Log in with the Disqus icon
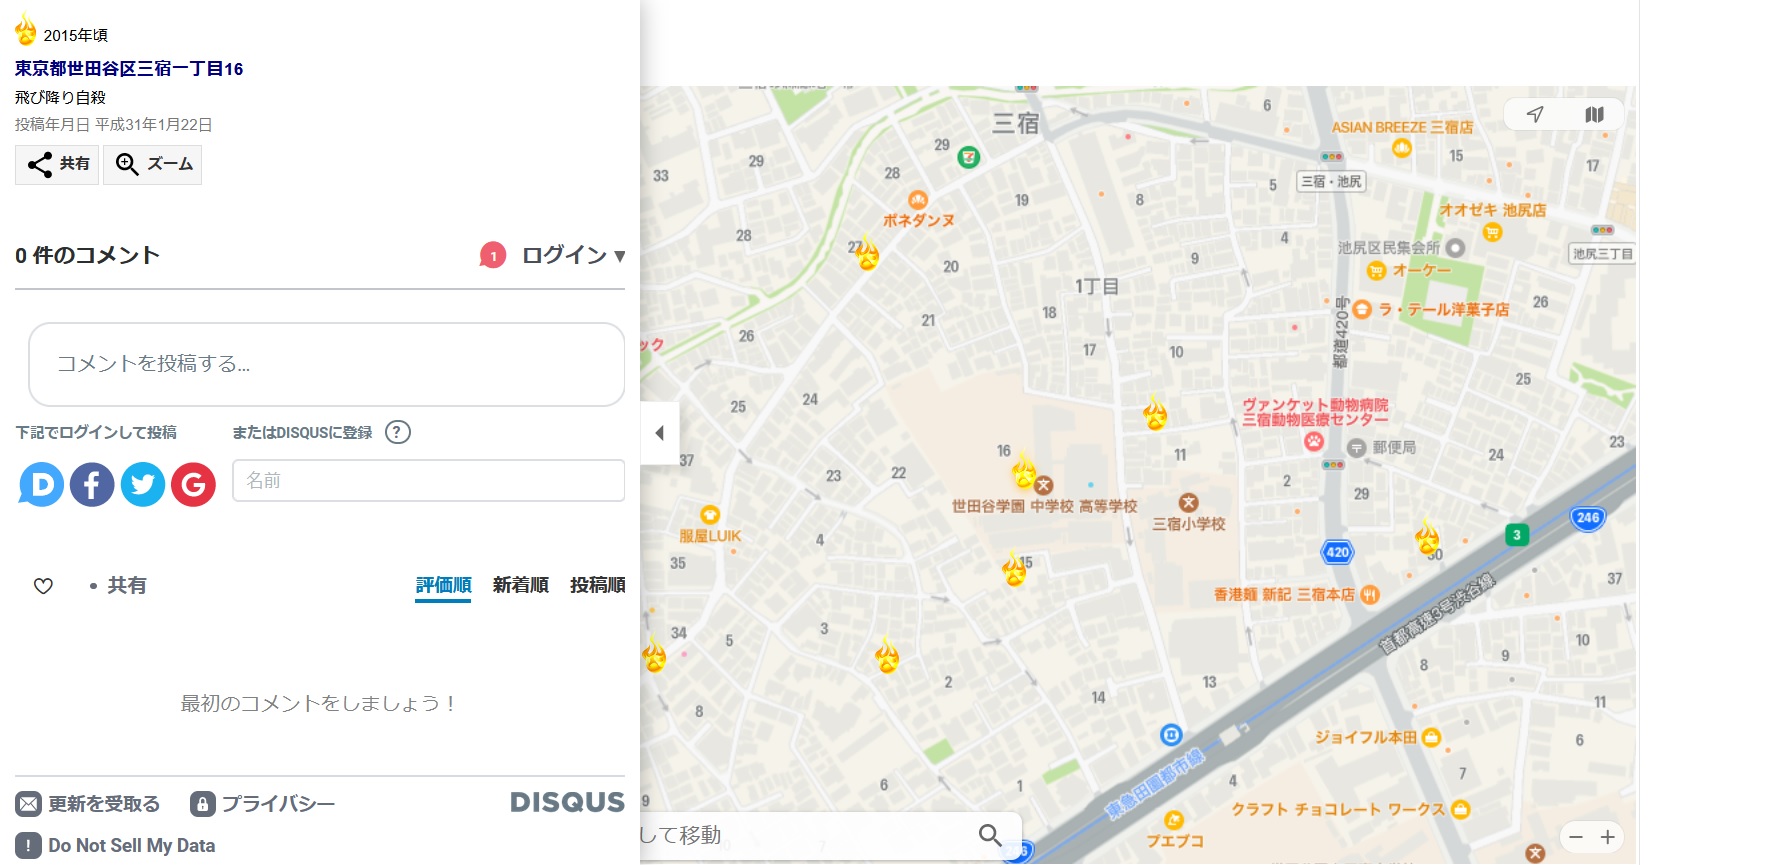Viewport: 1773px width, 865px height. (41, 485)
